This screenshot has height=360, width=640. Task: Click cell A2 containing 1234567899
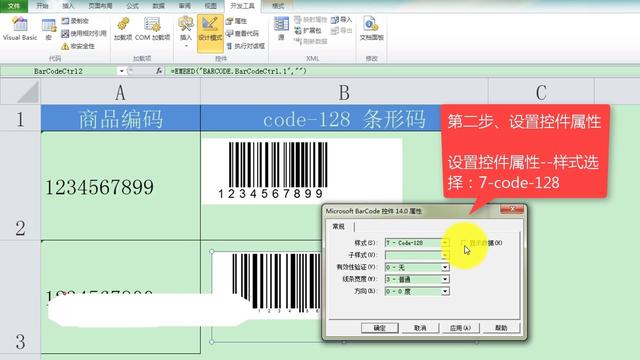(120, 186)
